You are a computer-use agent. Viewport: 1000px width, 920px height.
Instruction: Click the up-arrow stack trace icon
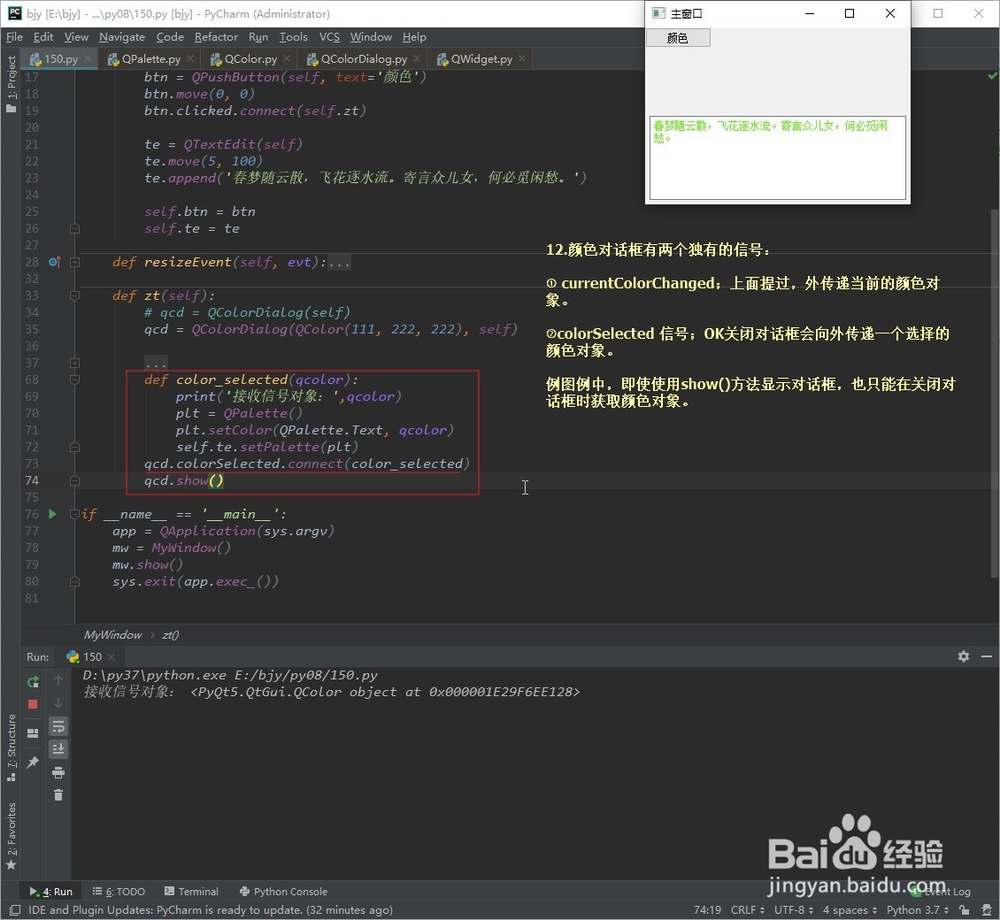[x=58, y=680]
